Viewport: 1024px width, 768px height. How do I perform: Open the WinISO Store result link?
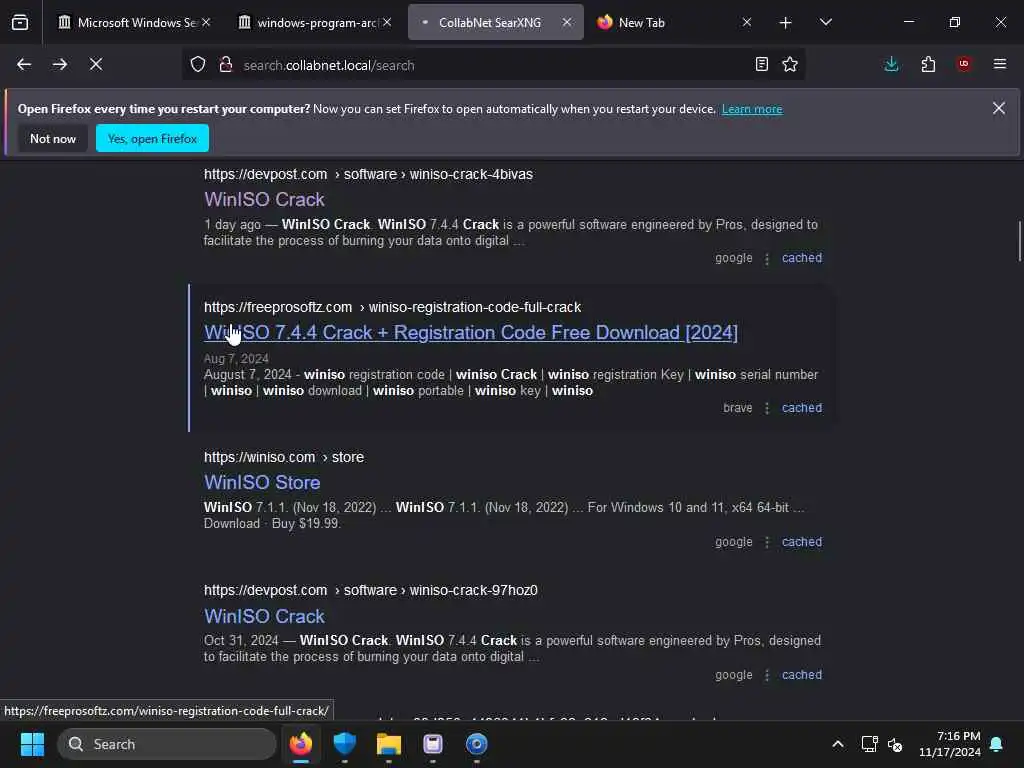click(262, 483)
